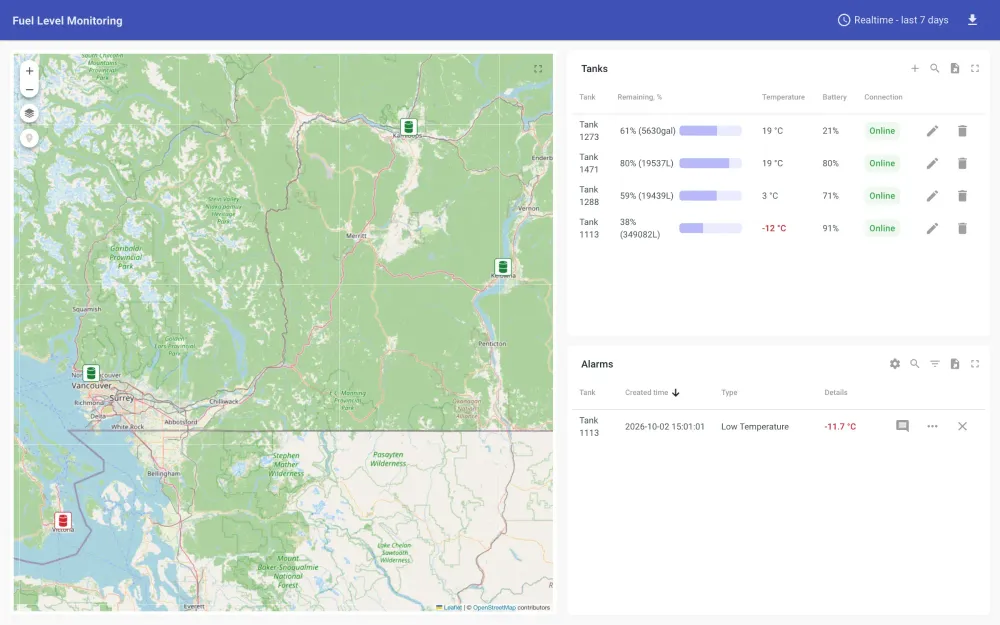Select the green tank marker at Vancouver

coord(91,372)
